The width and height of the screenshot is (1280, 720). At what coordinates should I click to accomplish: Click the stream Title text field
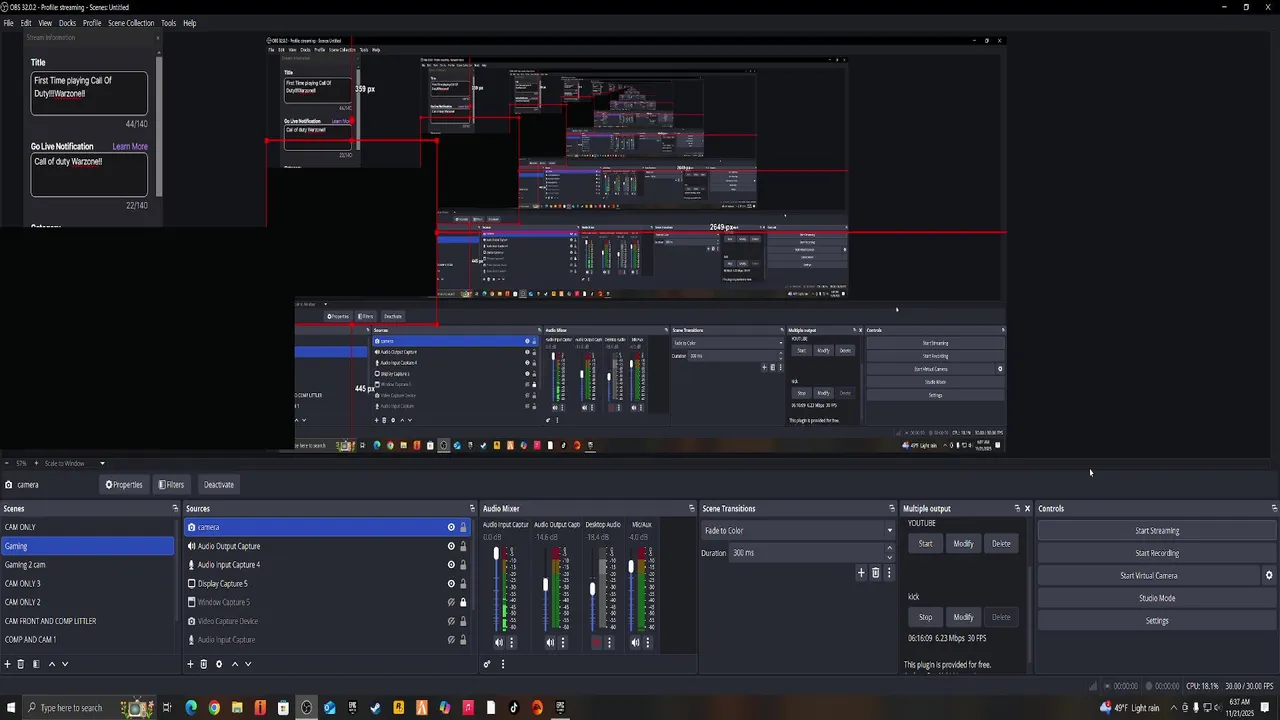pyautogui.click(x=89, y=93)
